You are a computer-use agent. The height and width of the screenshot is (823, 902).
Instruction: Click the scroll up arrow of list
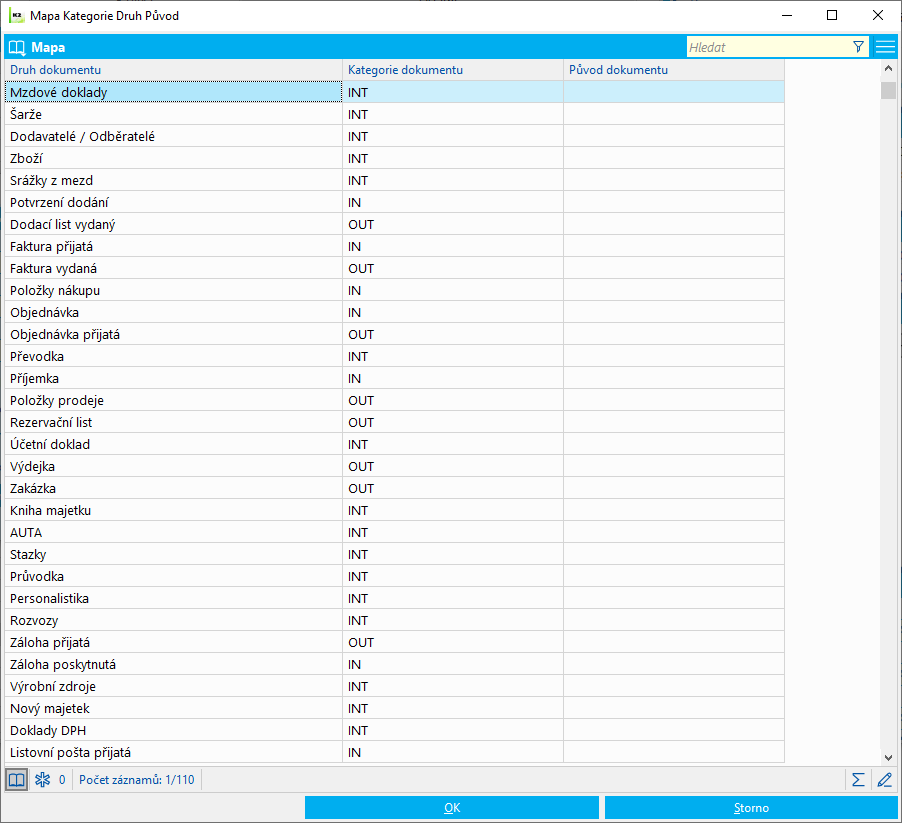(888, 68)
